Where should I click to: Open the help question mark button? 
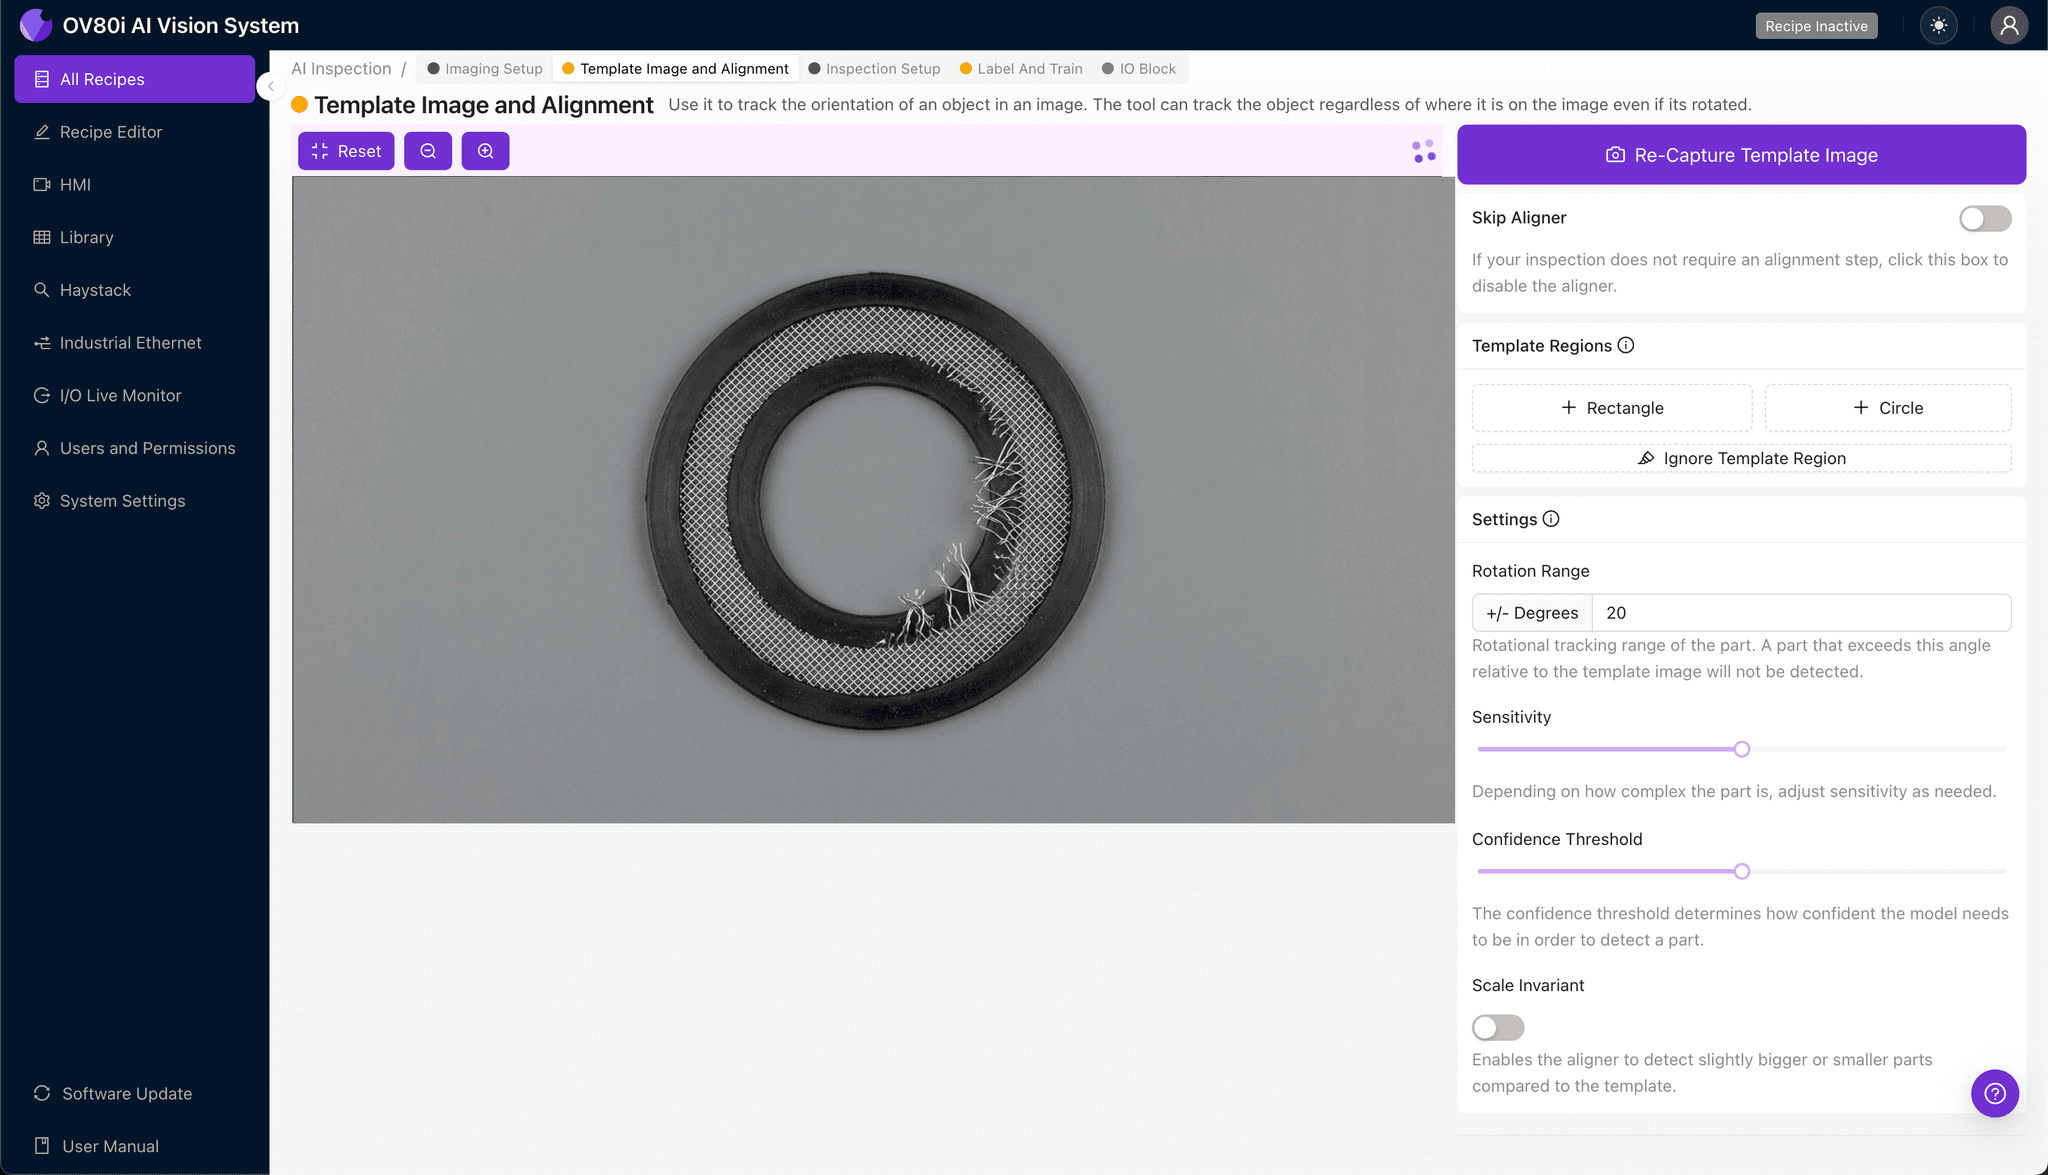(1995, 1093)
